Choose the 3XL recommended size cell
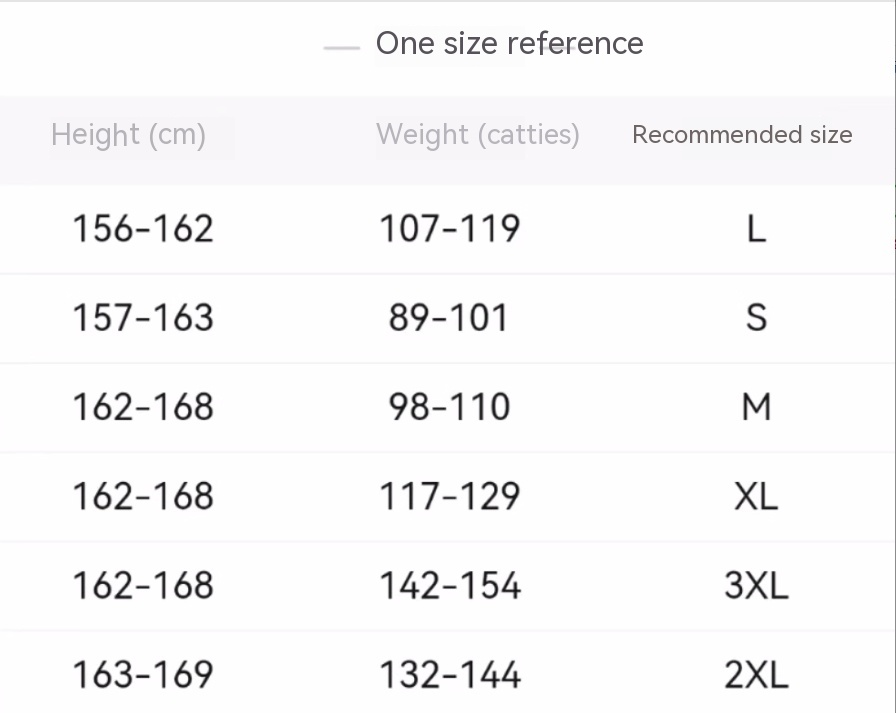Viewport: 896px width, 713px height. click(x=756, y=585)
